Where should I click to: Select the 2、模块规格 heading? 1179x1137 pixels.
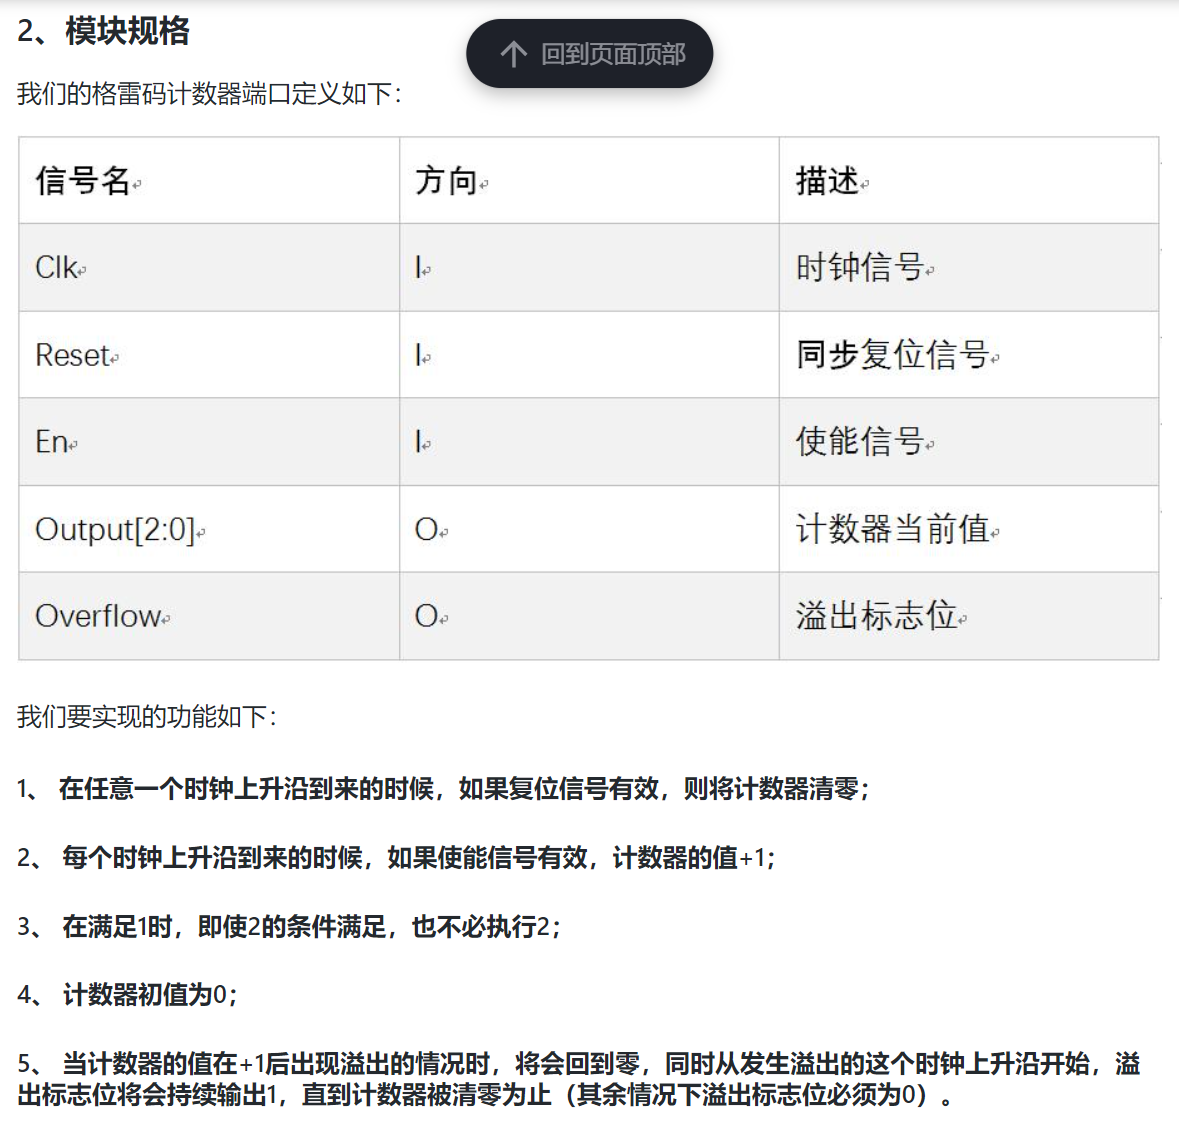103,32
